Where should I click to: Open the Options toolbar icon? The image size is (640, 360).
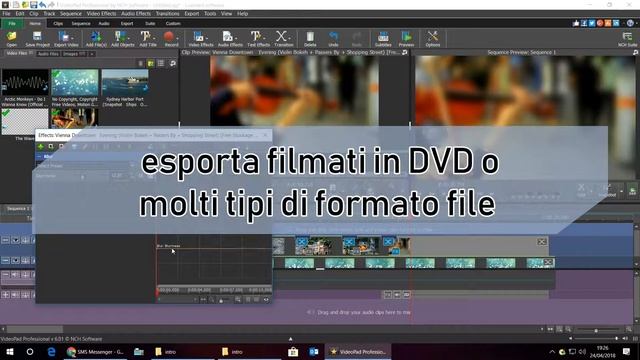433,39
